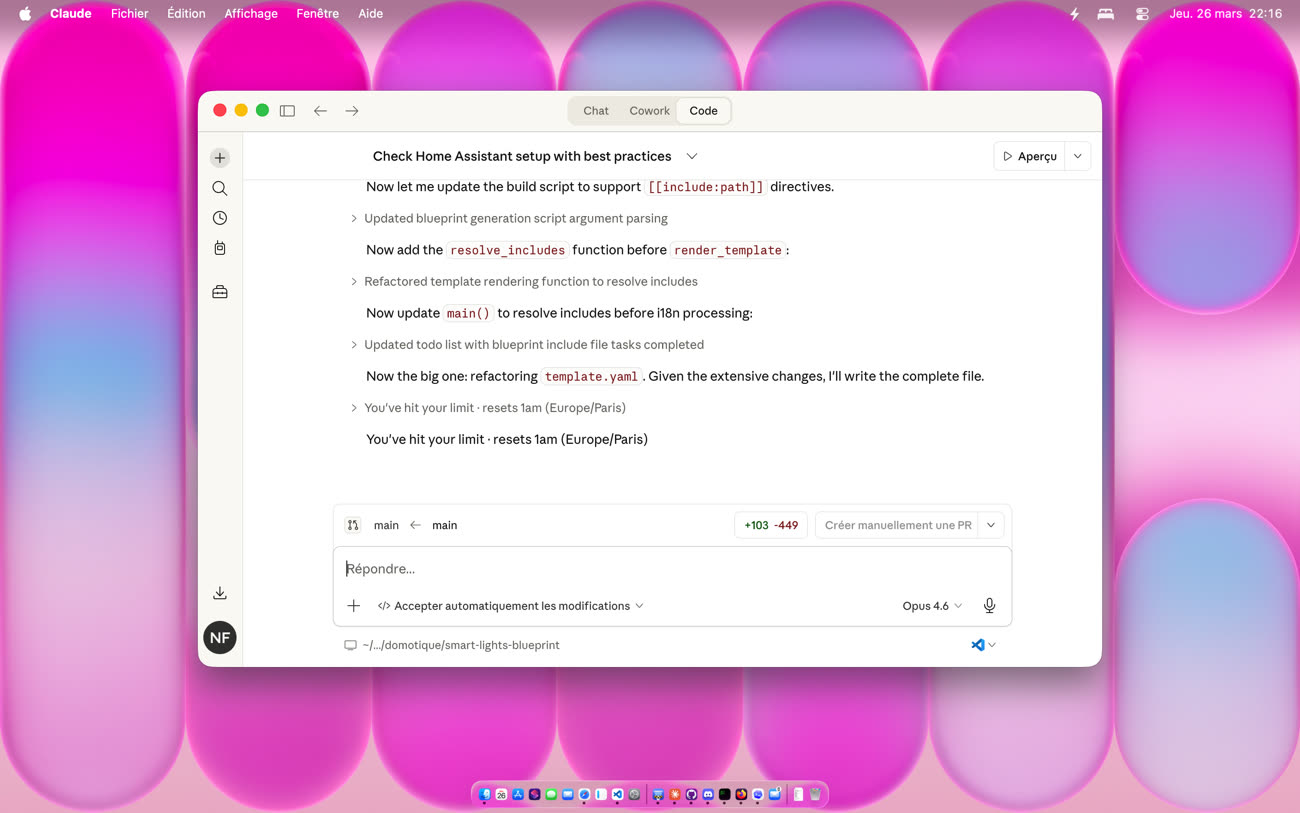
Task: Click the toolbox icon in sidebar
Action: pos(220,292)
